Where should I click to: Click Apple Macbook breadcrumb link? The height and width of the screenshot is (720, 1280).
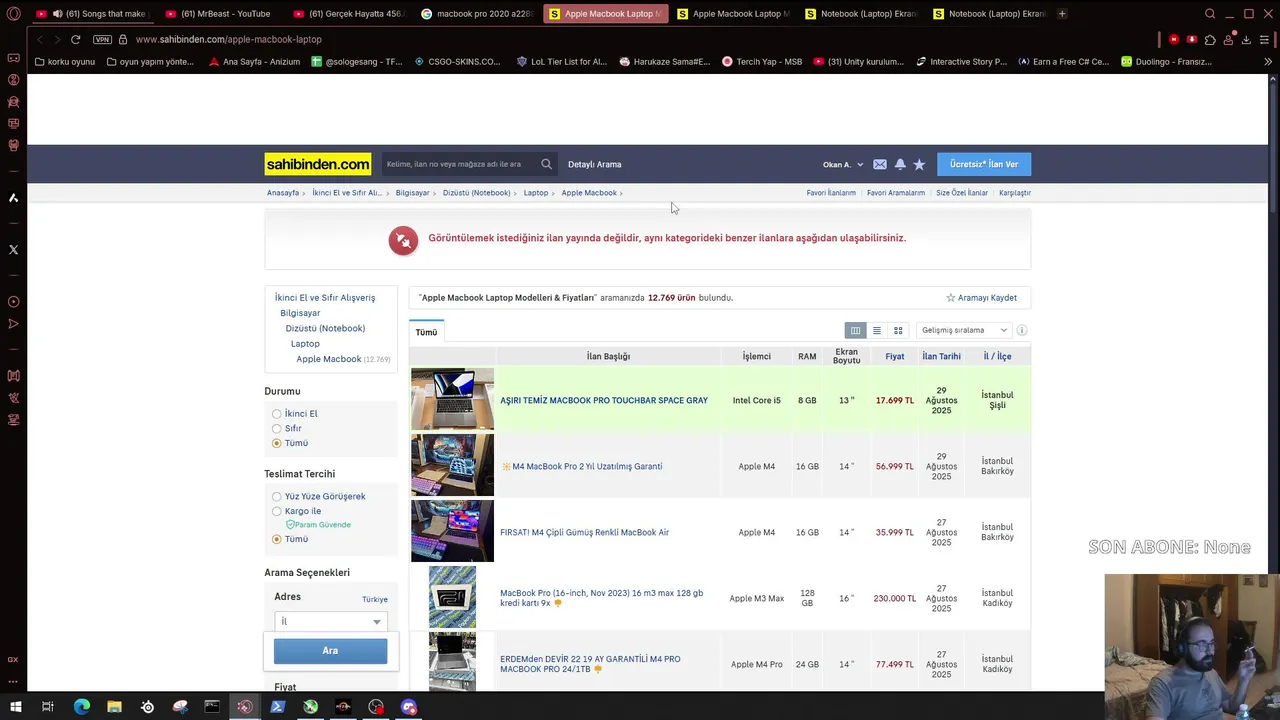pyautogui.click(x=589, y=193)
